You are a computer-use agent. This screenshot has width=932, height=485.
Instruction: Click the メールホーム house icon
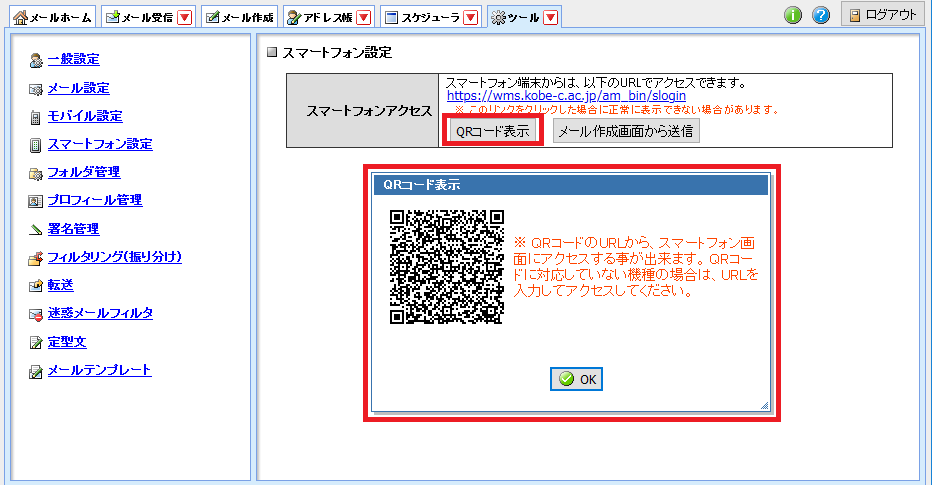click(x=21, y=18)
